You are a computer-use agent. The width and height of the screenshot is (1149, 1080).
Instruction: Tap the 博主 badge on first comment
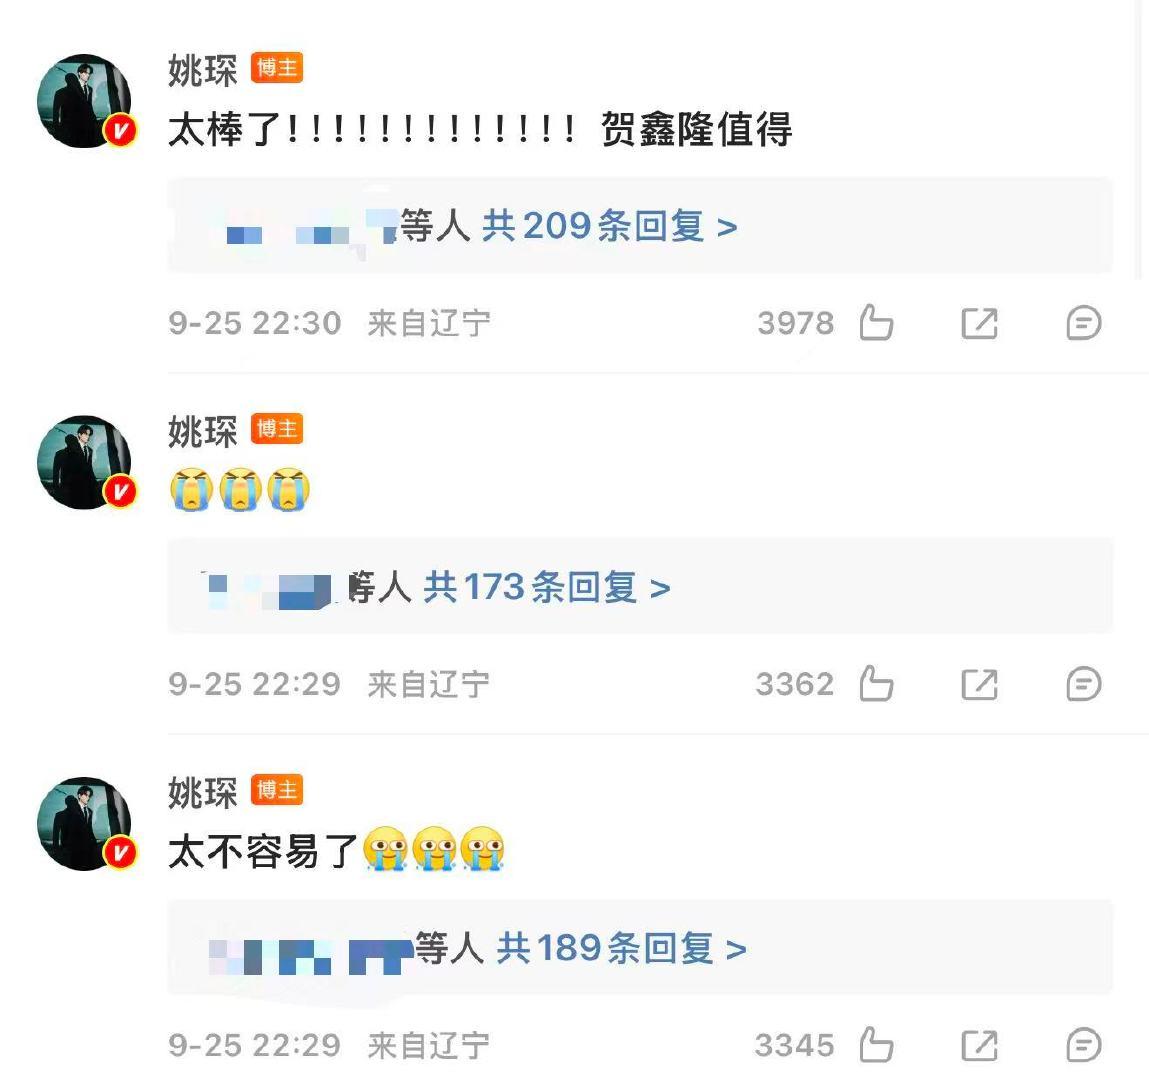point(277,68)
